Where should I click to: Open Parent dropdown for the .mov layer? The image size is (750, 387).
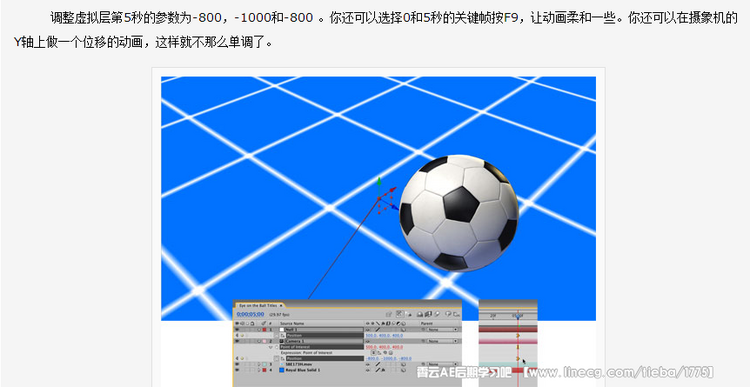pos(442,364)
